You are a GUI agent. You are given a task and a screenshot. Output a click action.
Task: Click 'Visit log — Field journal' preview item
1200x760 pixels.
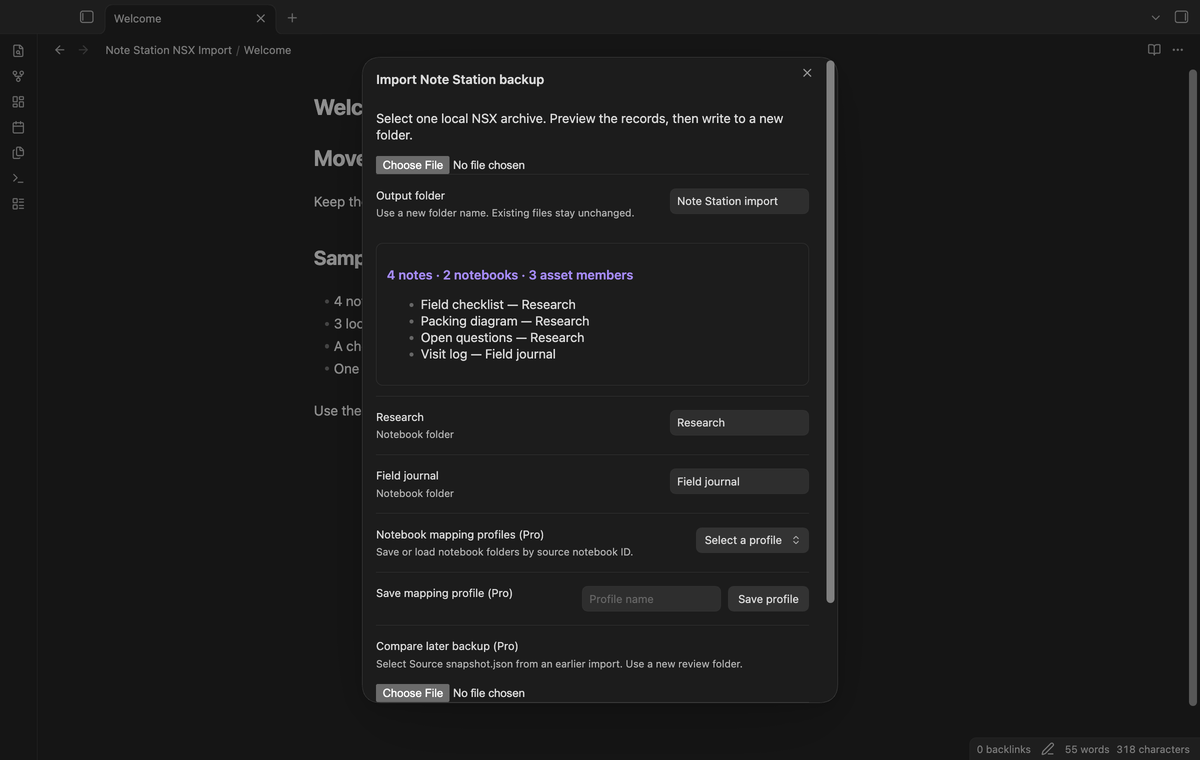click(x=488, y=354)
